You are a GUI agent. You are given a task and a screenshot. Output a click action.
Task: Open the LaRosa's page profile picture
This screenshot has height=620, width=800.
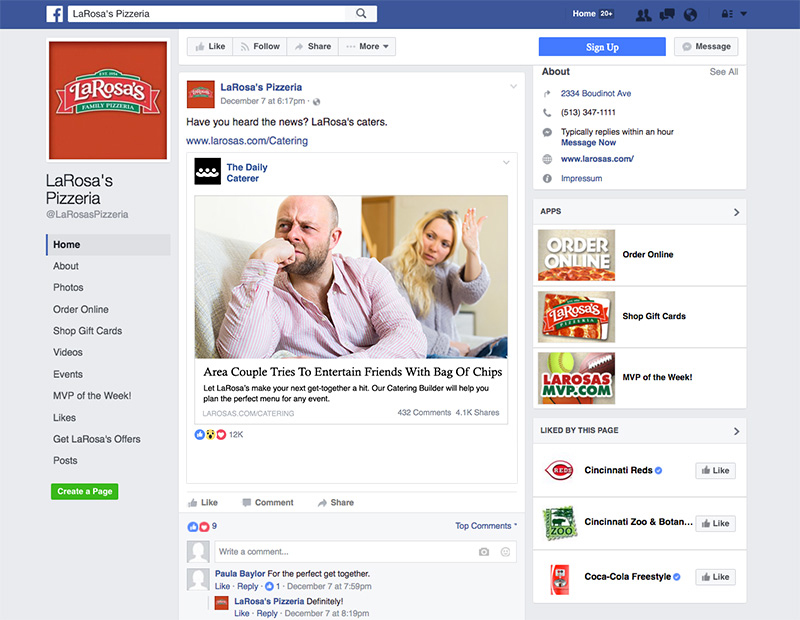[x=108, y=100]
